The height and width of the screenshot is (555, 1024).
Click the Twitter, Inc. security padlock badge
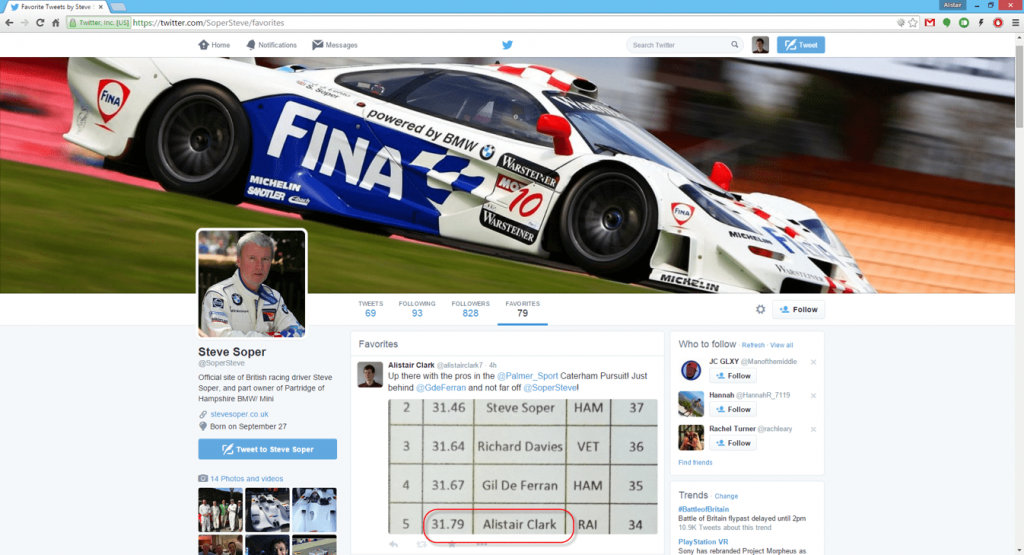[99, 22]
